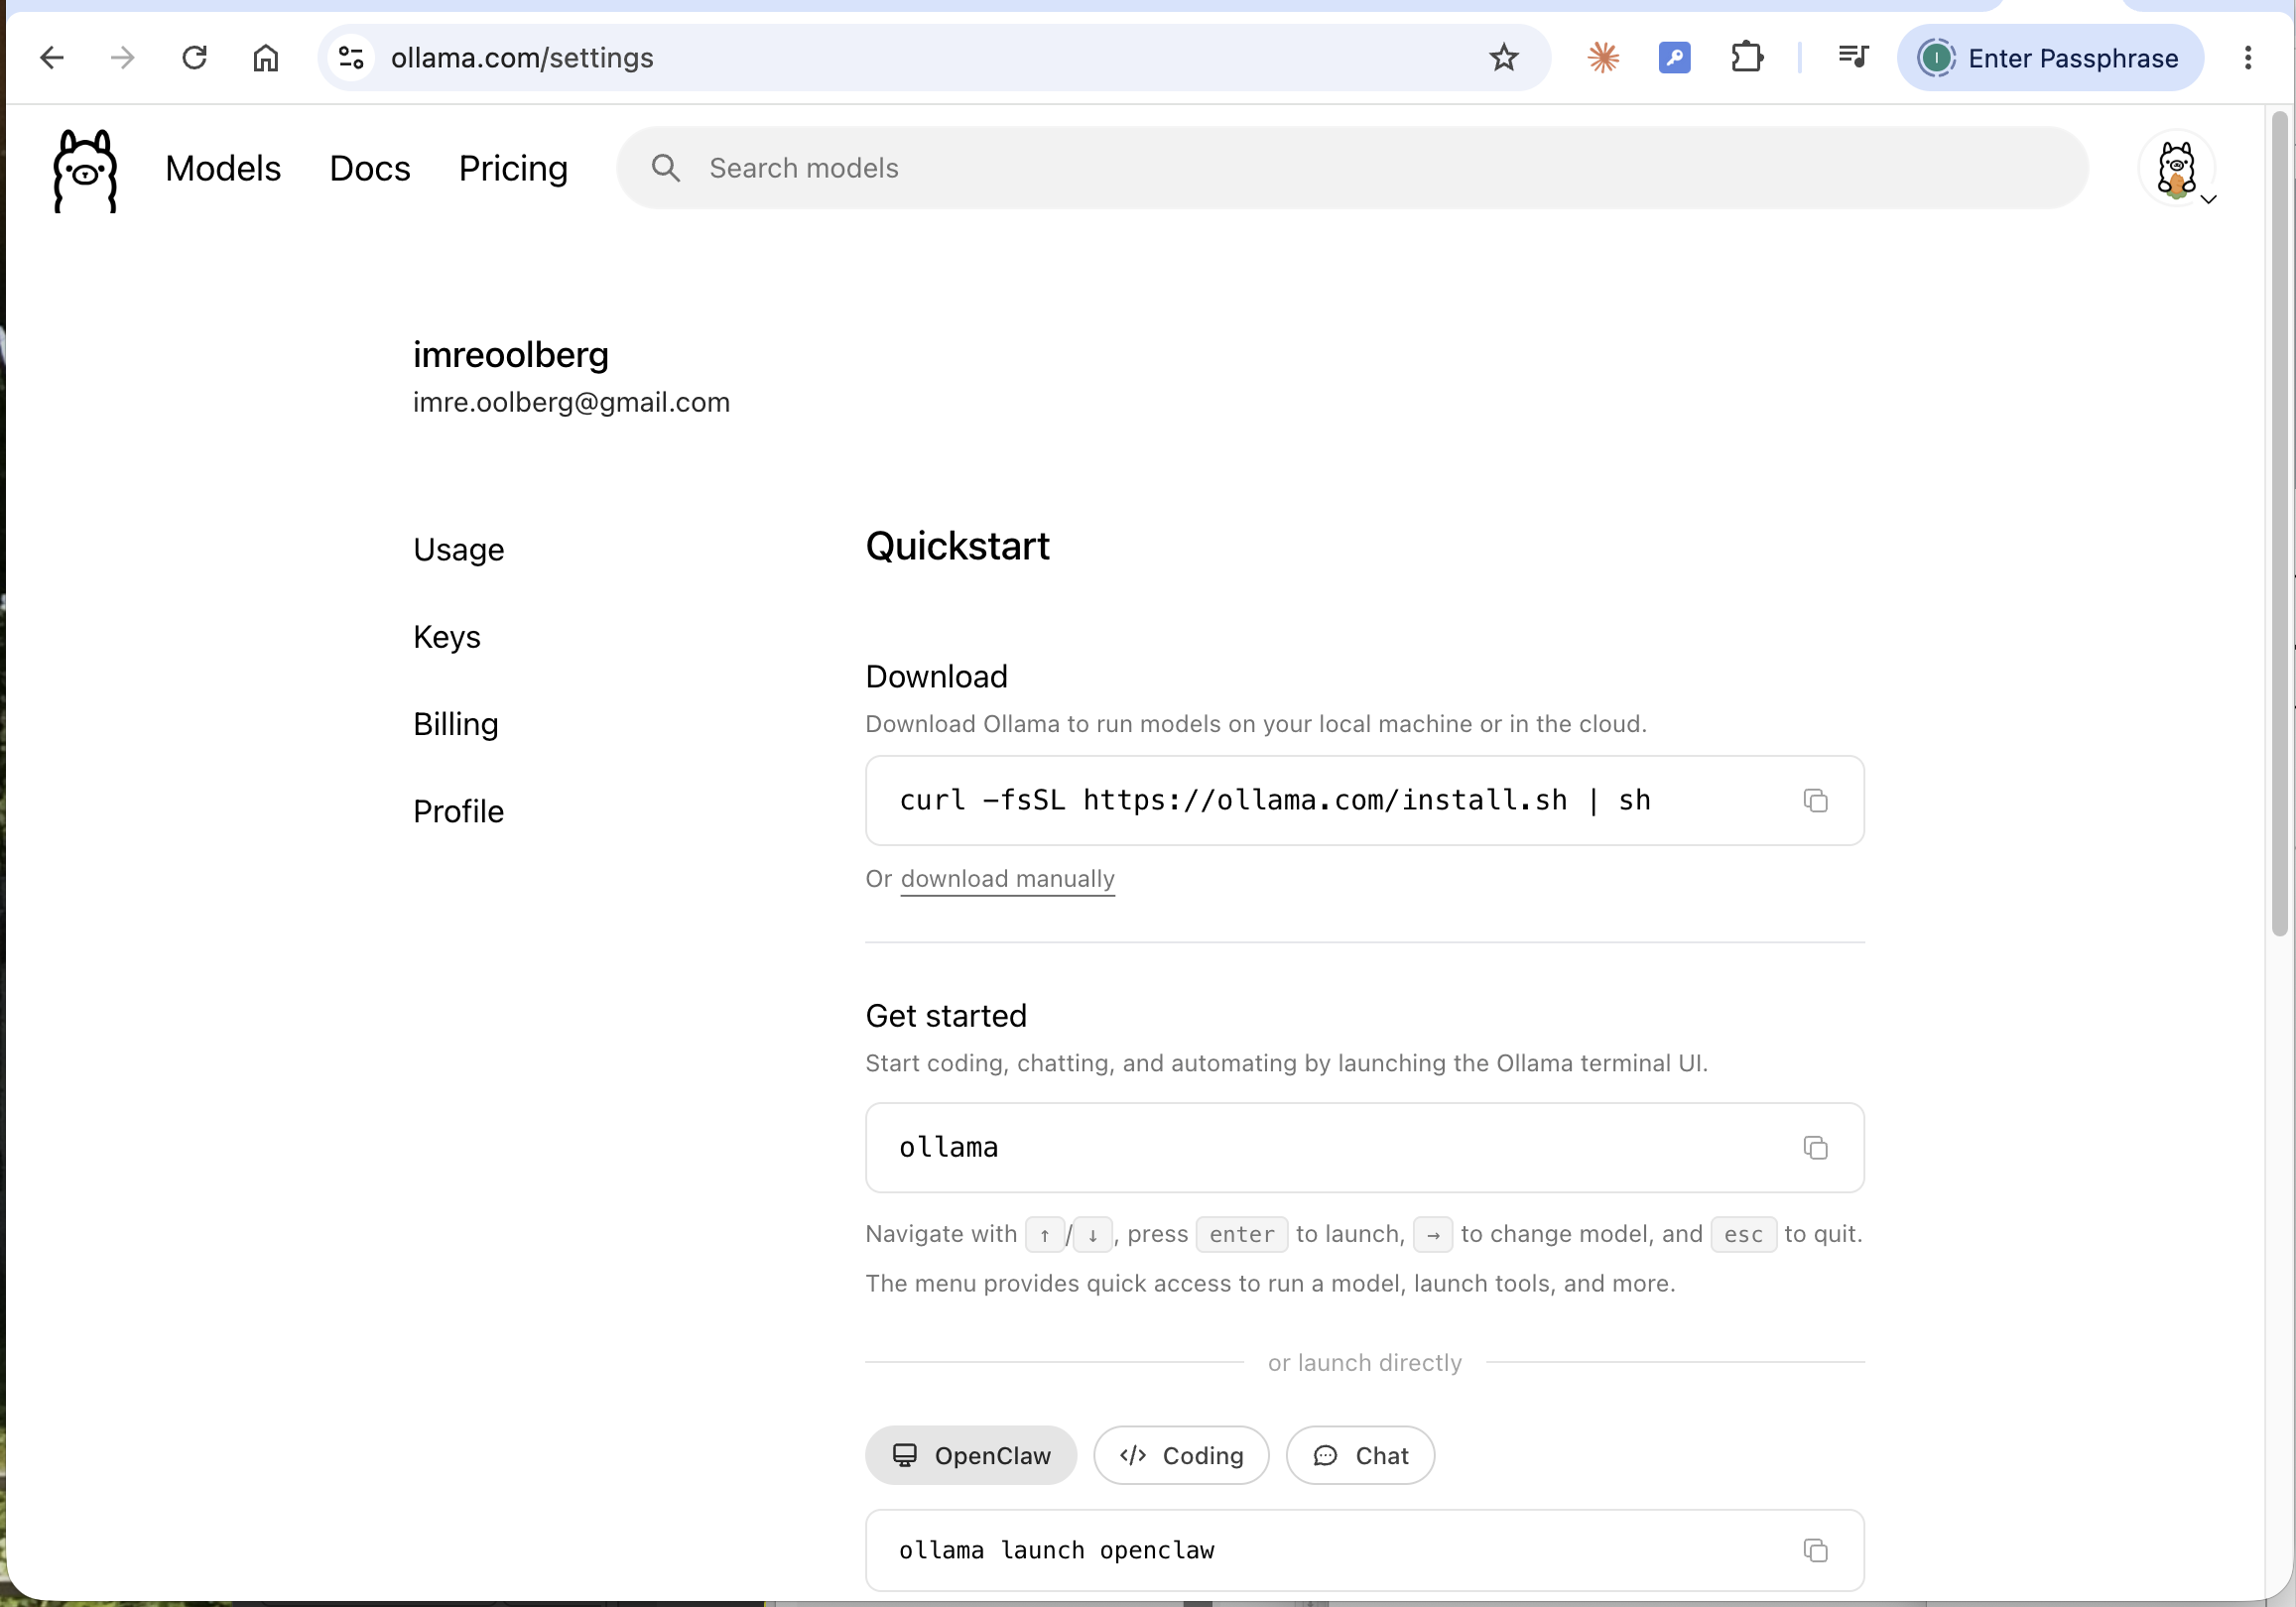Copy the ollama command
Viewport: 2296px width, 1607px height.
point(1815,1148)
